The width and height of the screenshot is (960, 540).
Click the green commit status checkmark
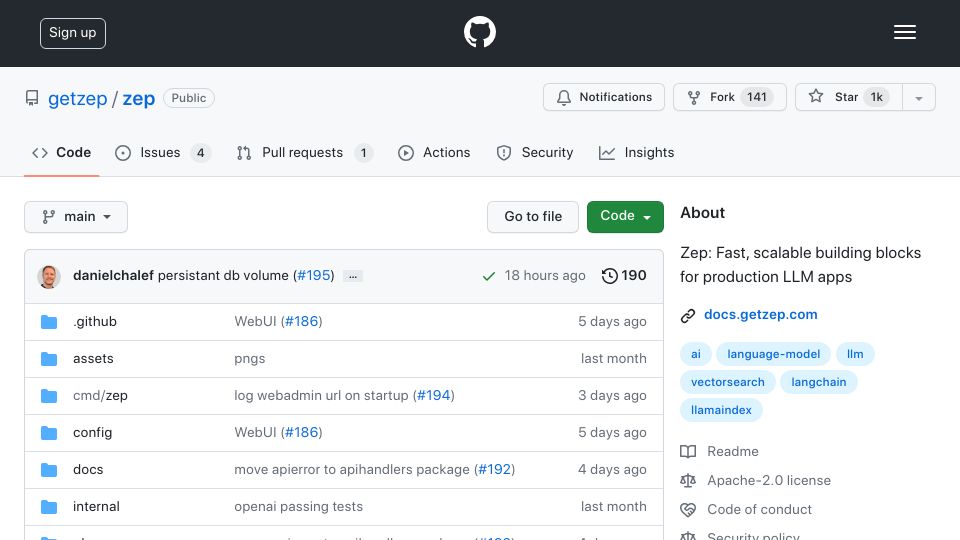coord(489,276)
